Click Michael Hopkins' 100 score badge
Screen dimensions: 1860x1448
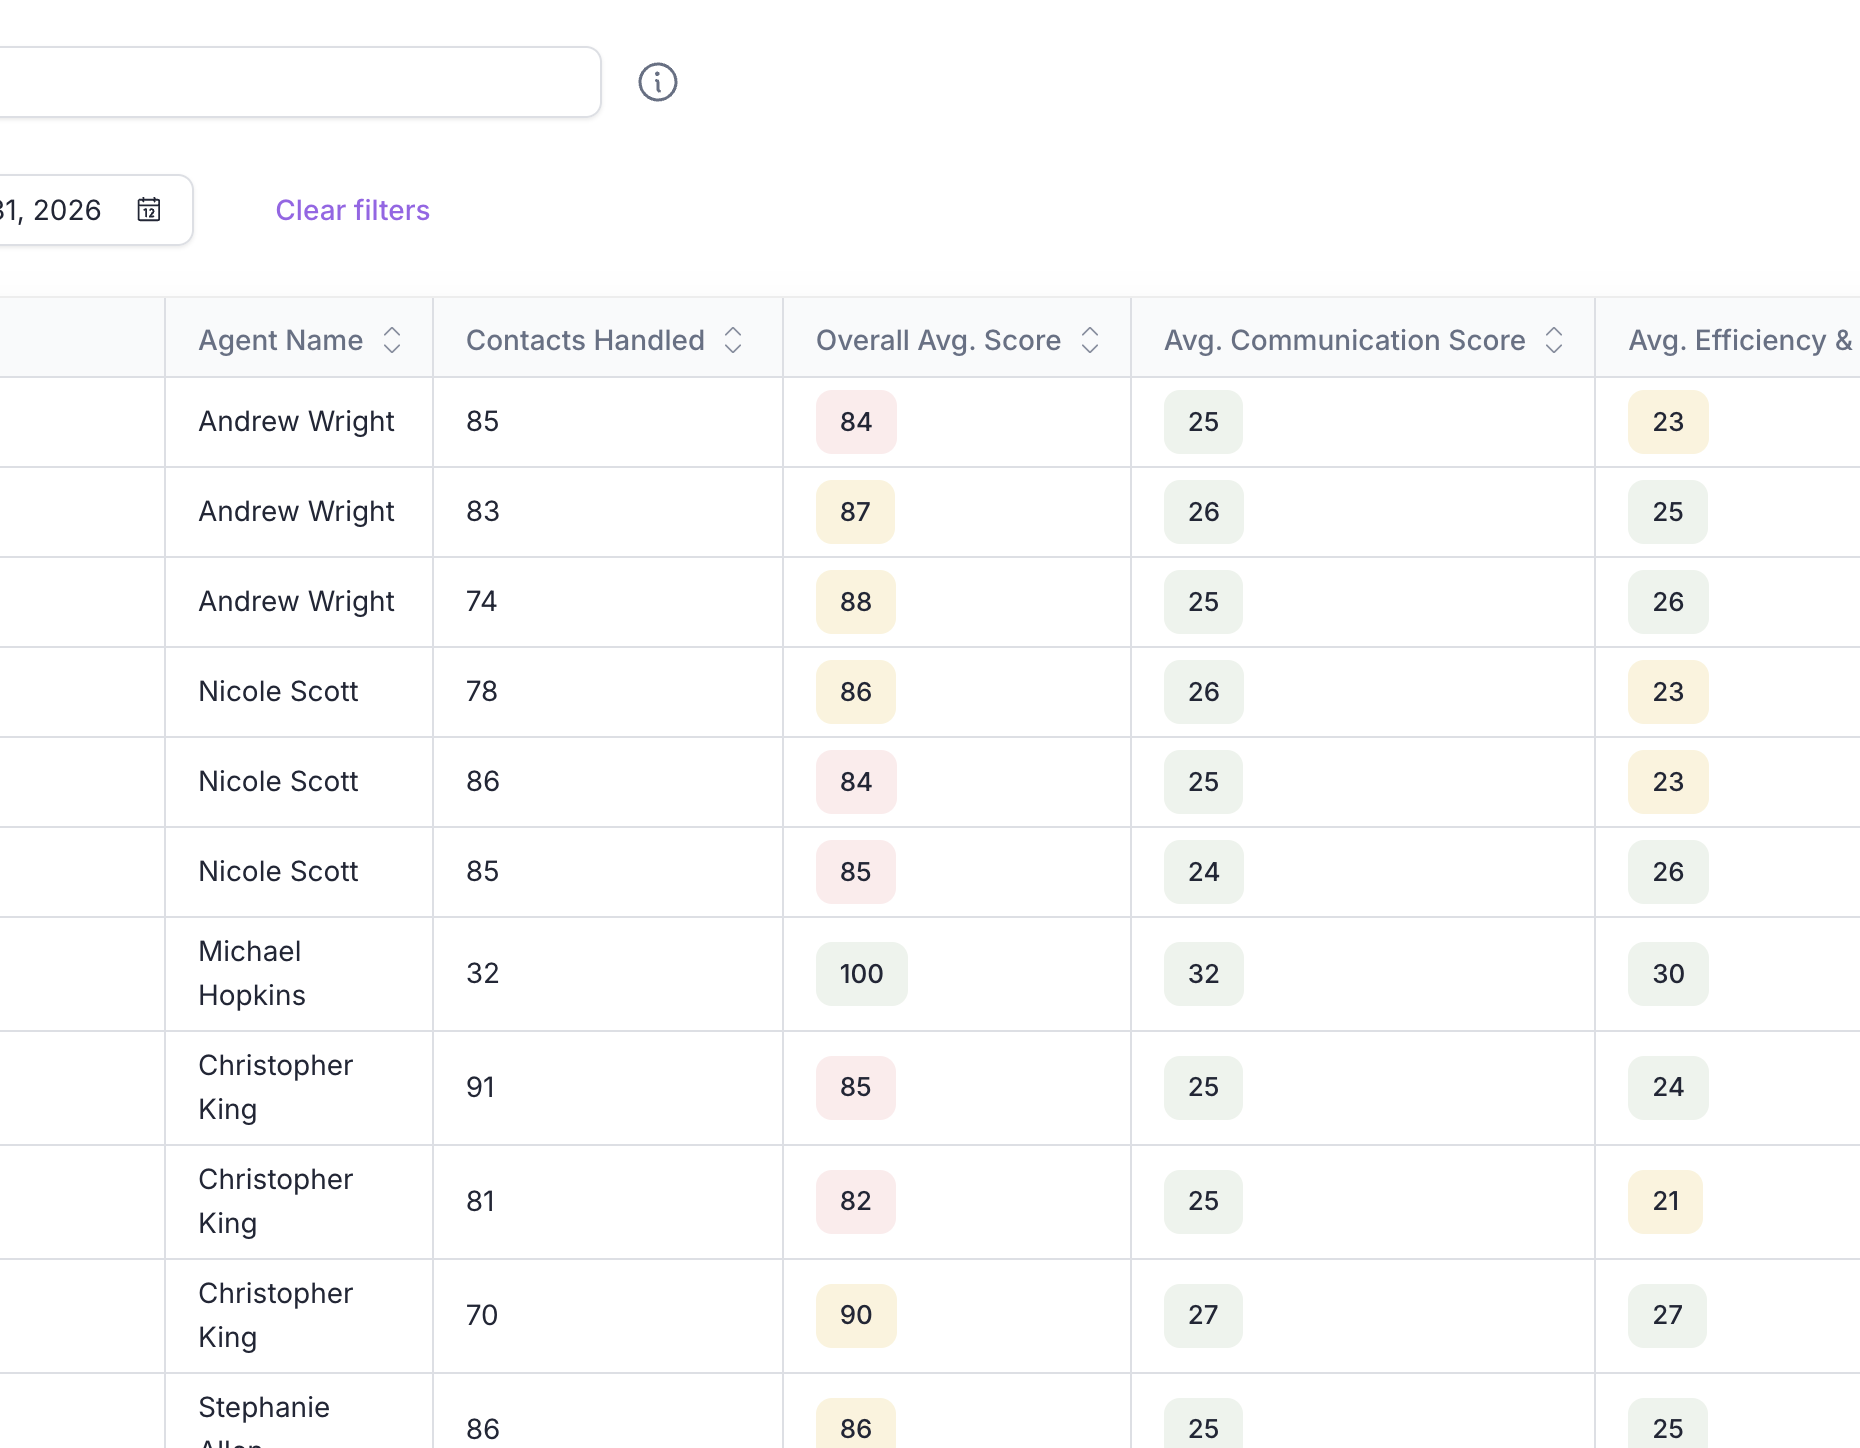point(860,973)
